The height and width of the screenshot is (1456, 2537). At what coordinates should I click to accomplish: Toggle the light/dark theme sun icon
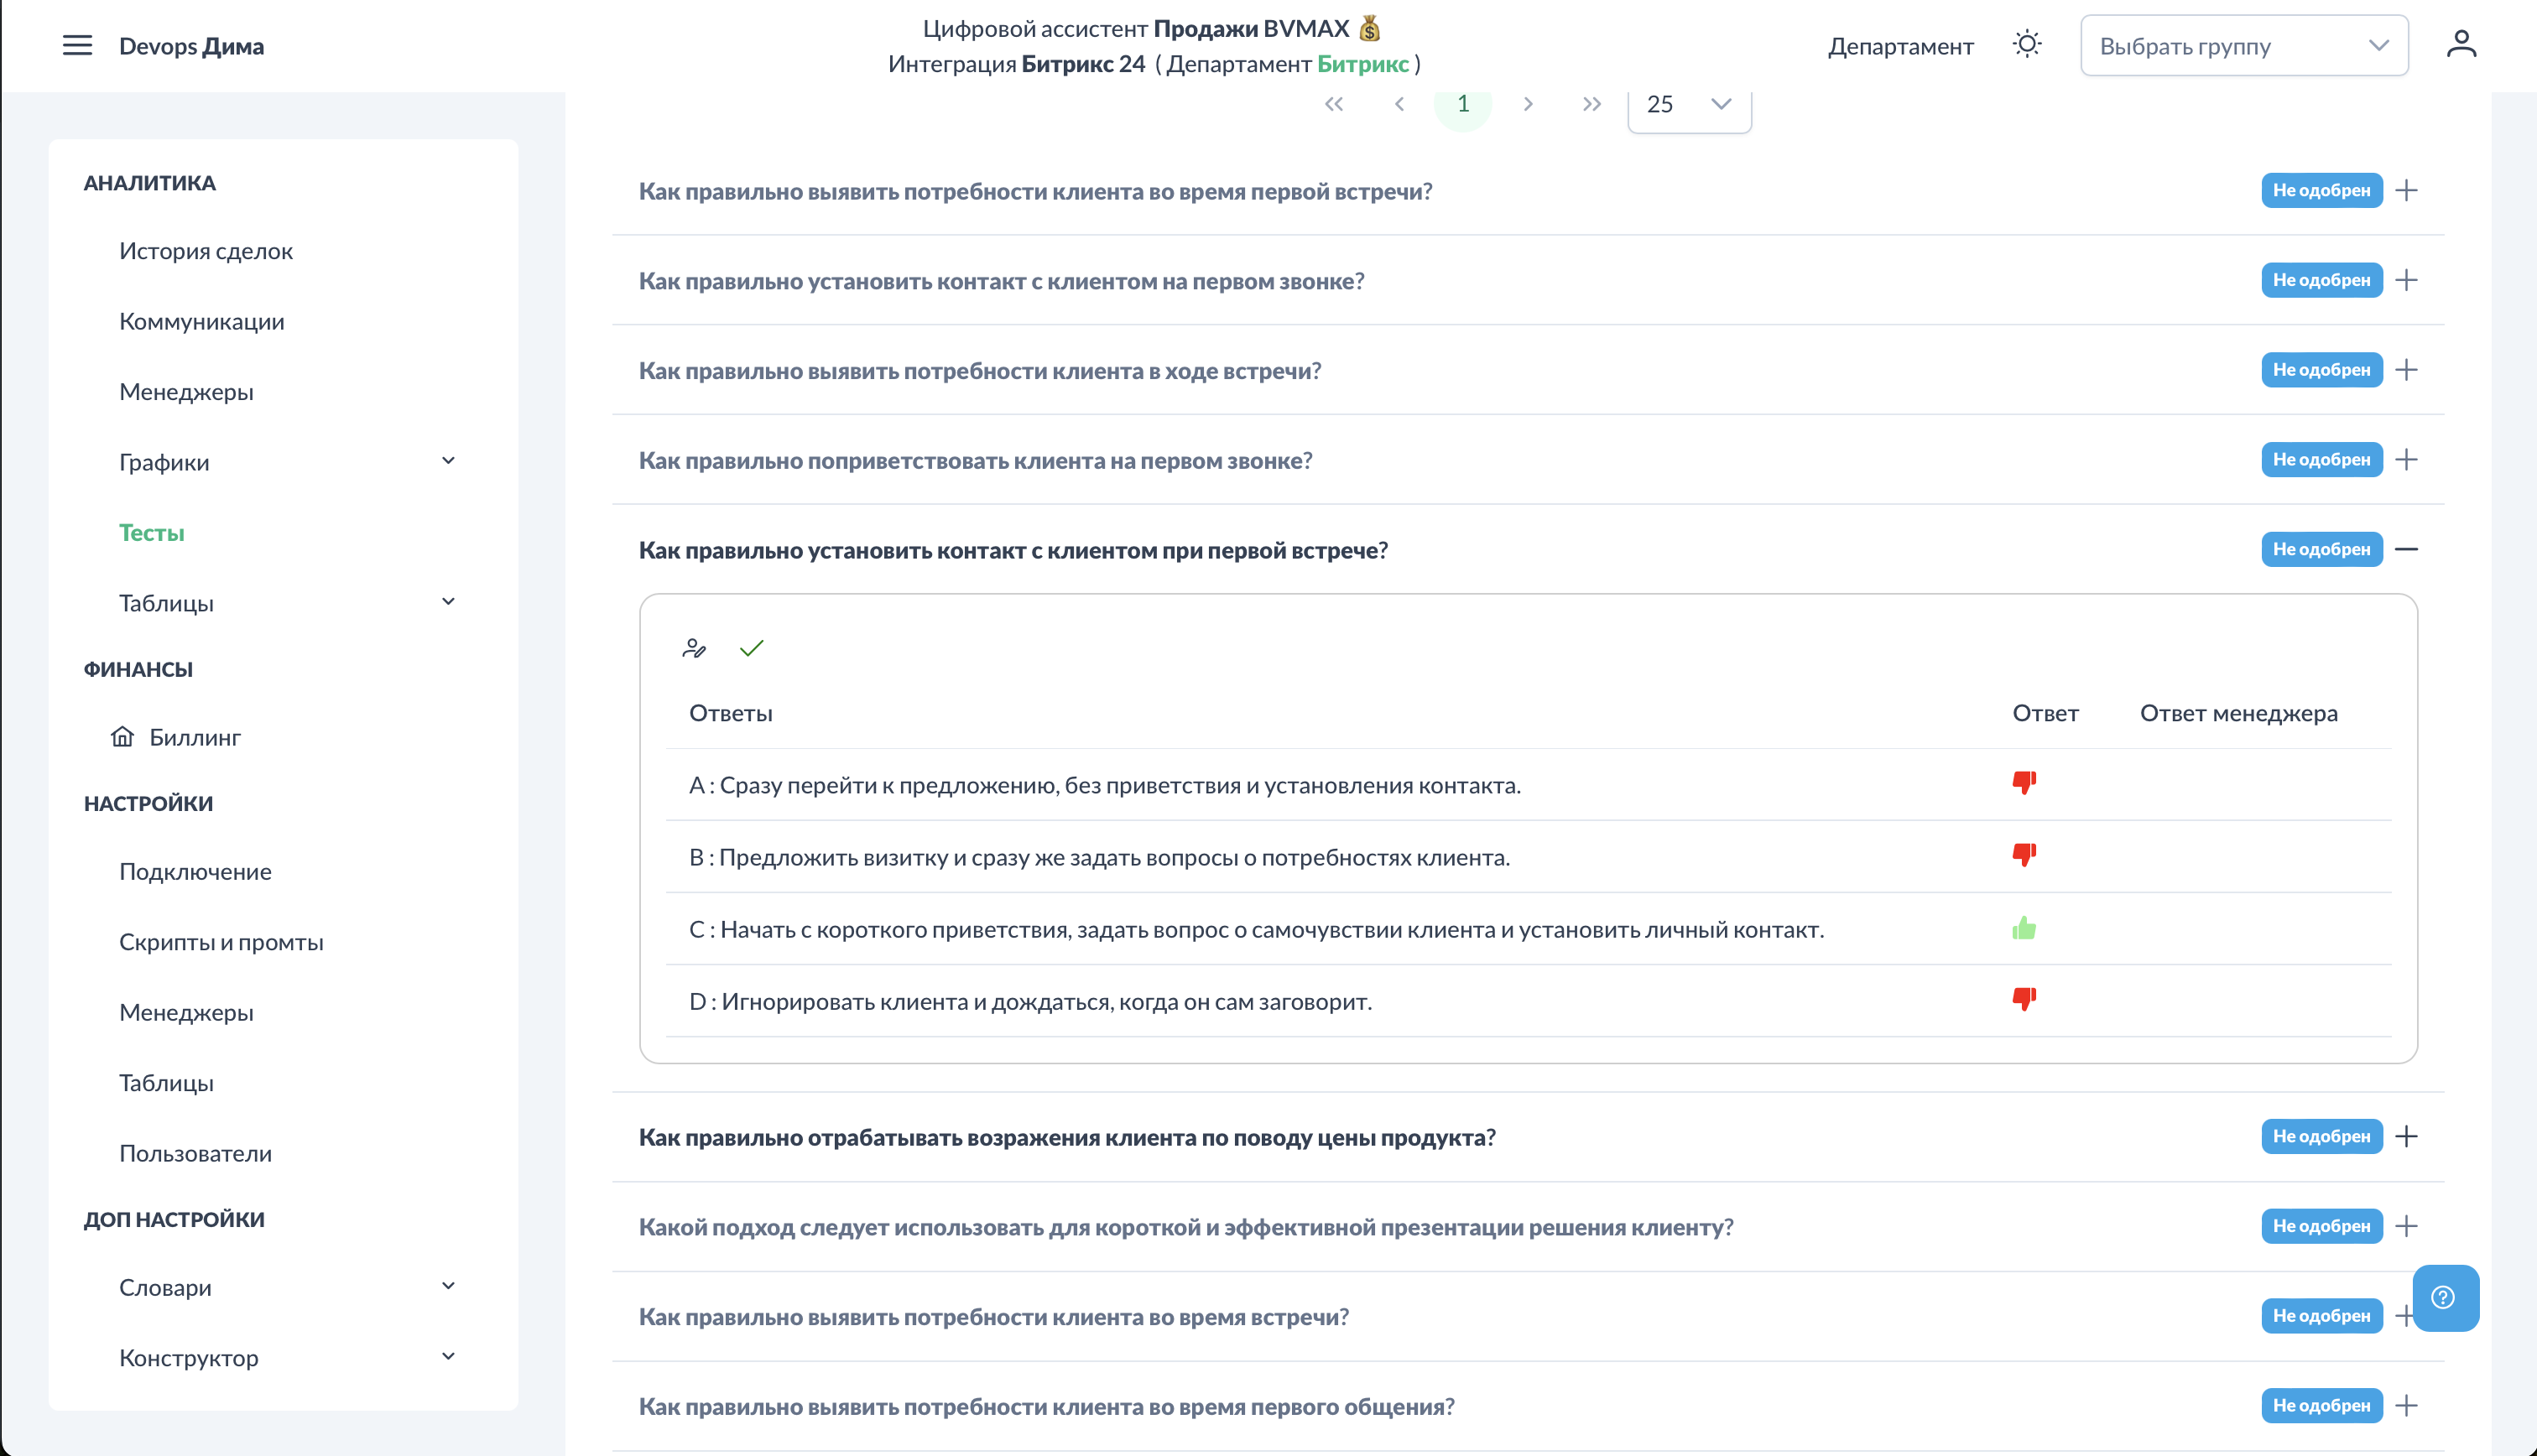coord(2026,45)
